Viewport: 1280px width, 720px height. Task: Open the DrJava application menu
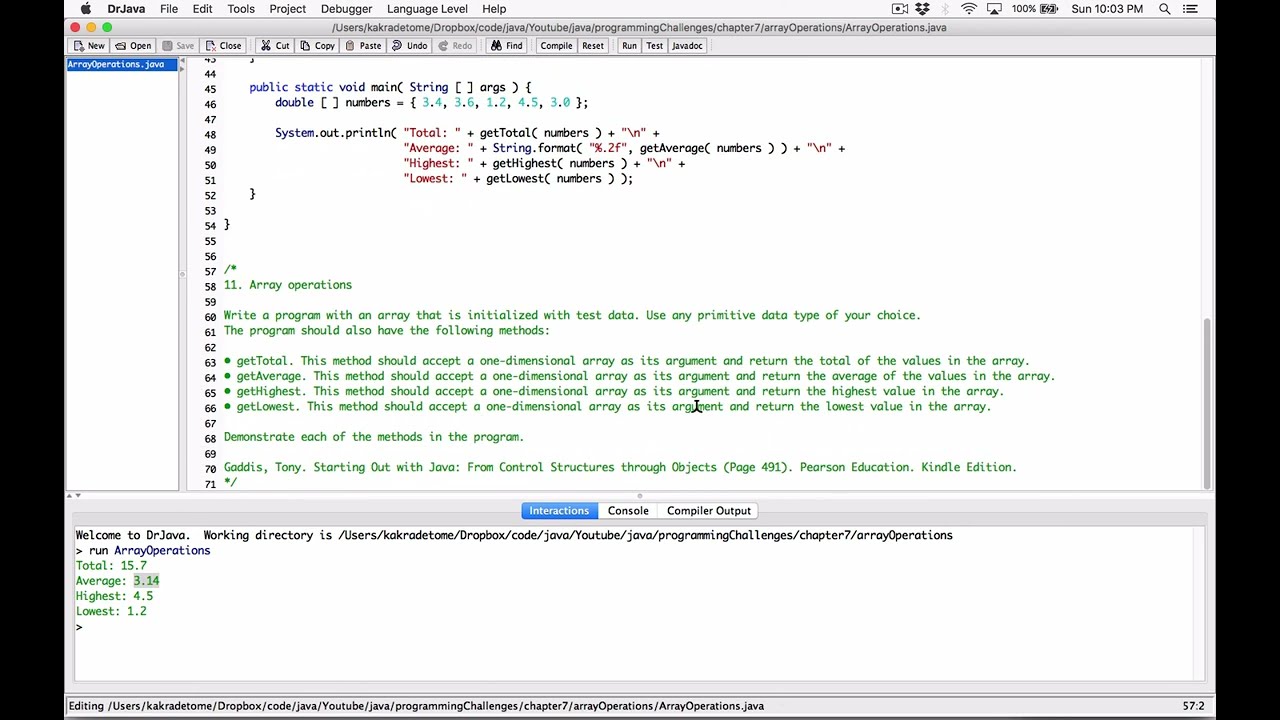pos(126,9)
